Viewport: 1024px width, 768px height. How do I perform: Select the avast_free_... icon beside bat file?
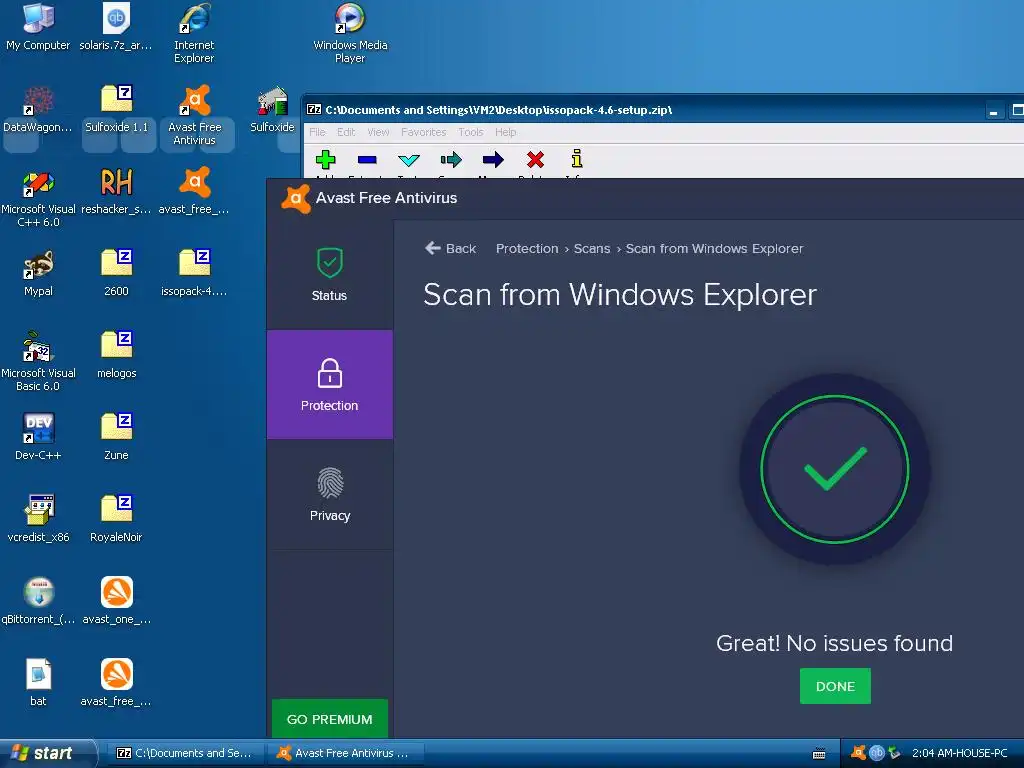[116, 683]
